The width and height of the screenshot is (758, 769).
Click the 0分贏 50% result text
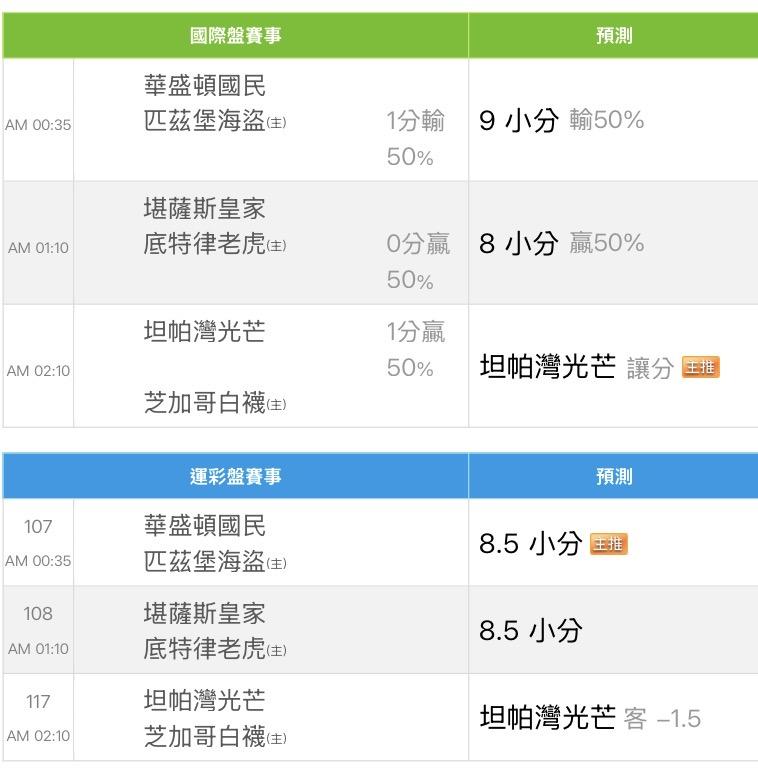[x=418, y=261]
